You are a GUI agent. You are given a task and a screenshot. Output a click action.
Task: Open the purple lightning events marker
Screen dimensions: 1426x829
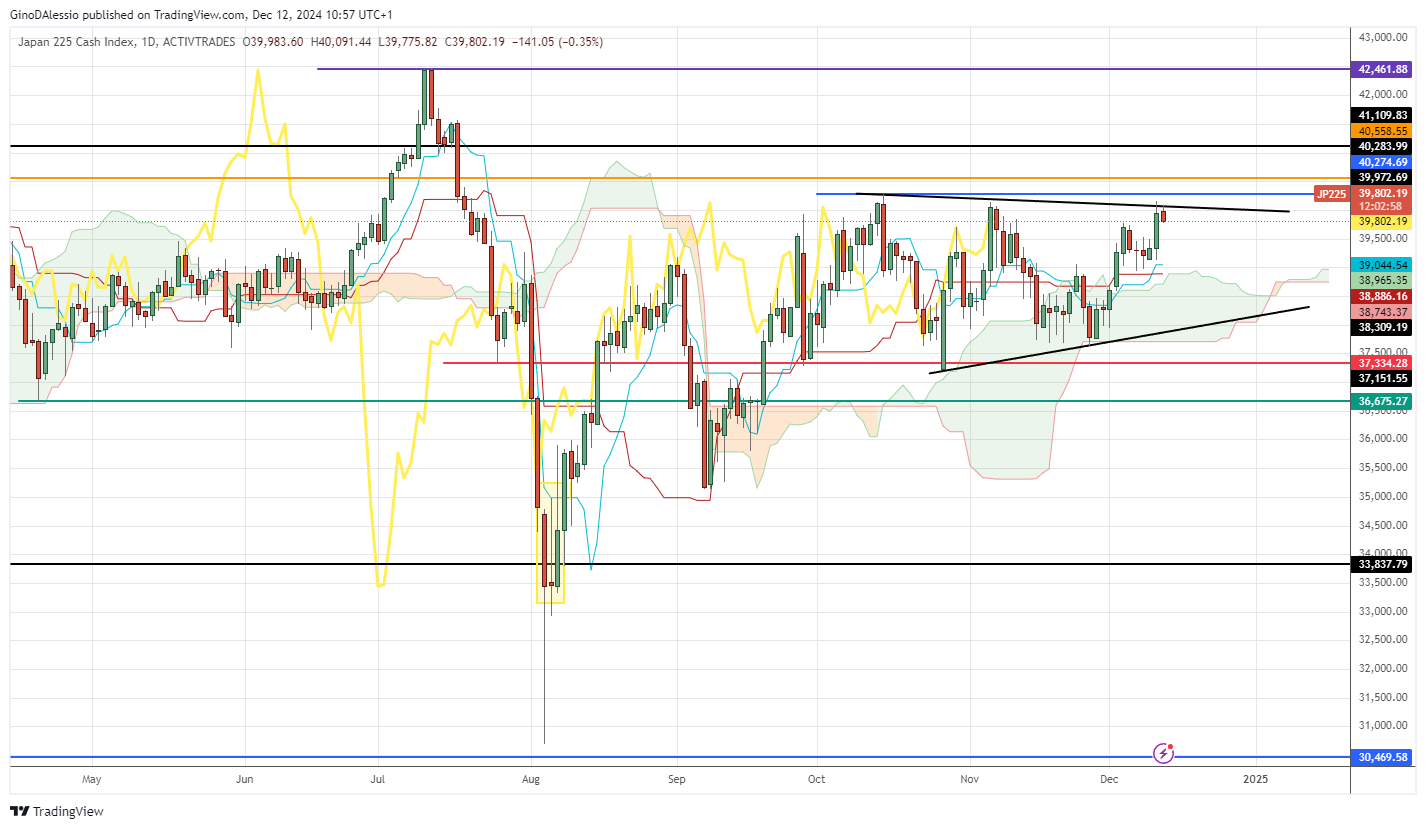1163,752
